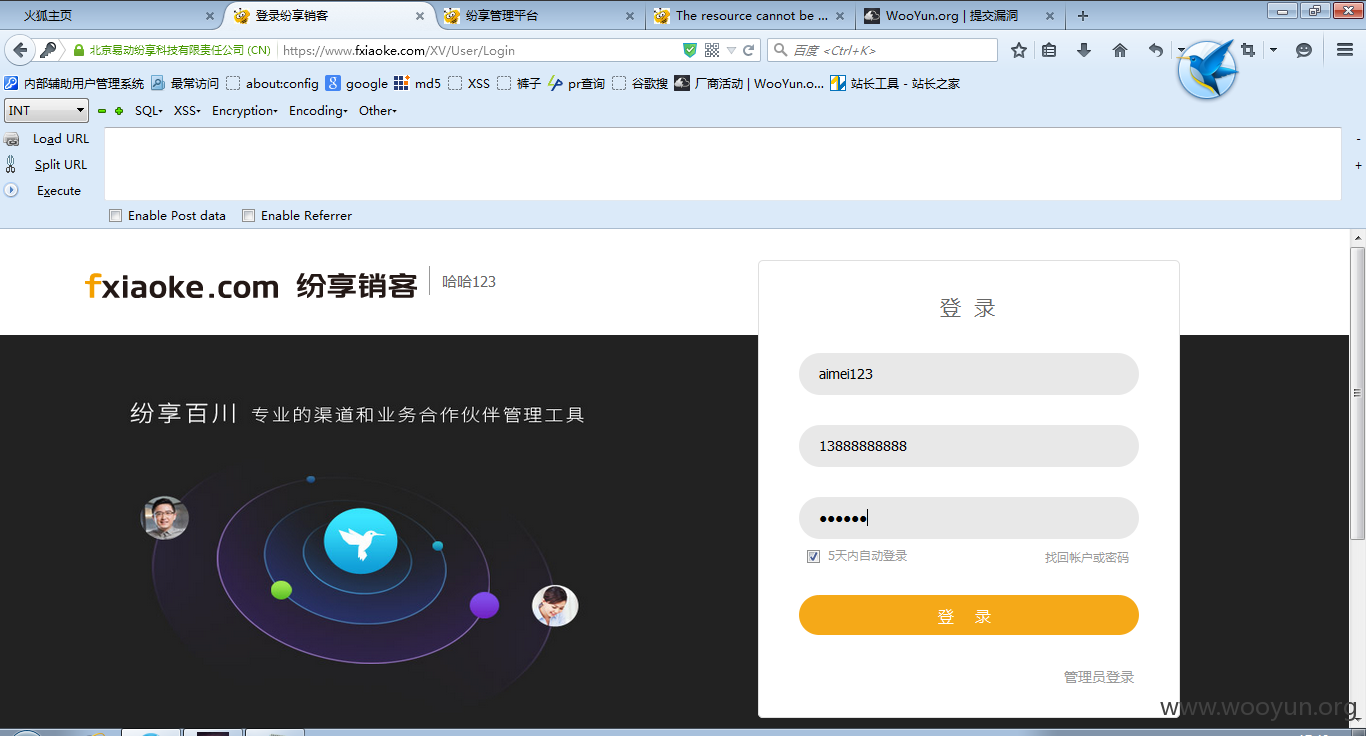Click the magnifier icon in the search box

780,50
